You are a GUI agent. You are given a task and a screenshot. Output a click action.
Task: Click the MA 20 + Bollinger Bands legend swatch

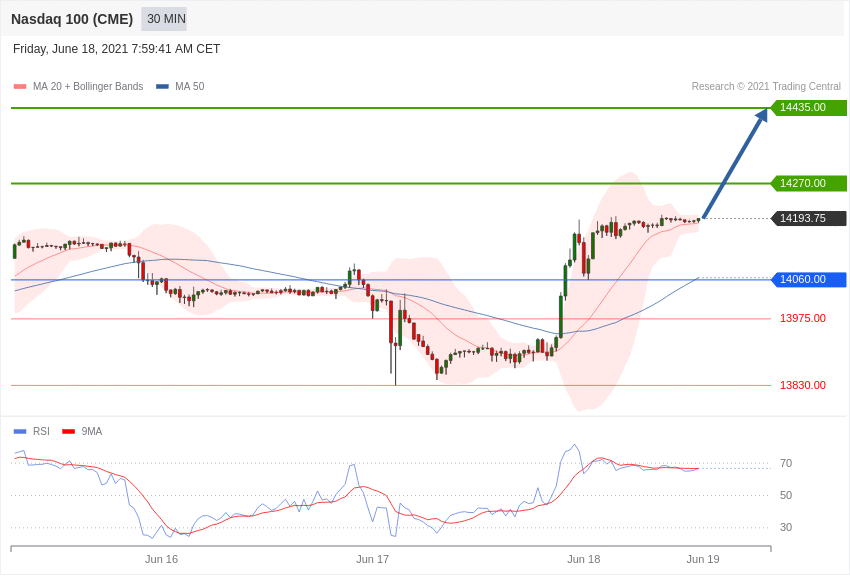(x=20, y=86)
